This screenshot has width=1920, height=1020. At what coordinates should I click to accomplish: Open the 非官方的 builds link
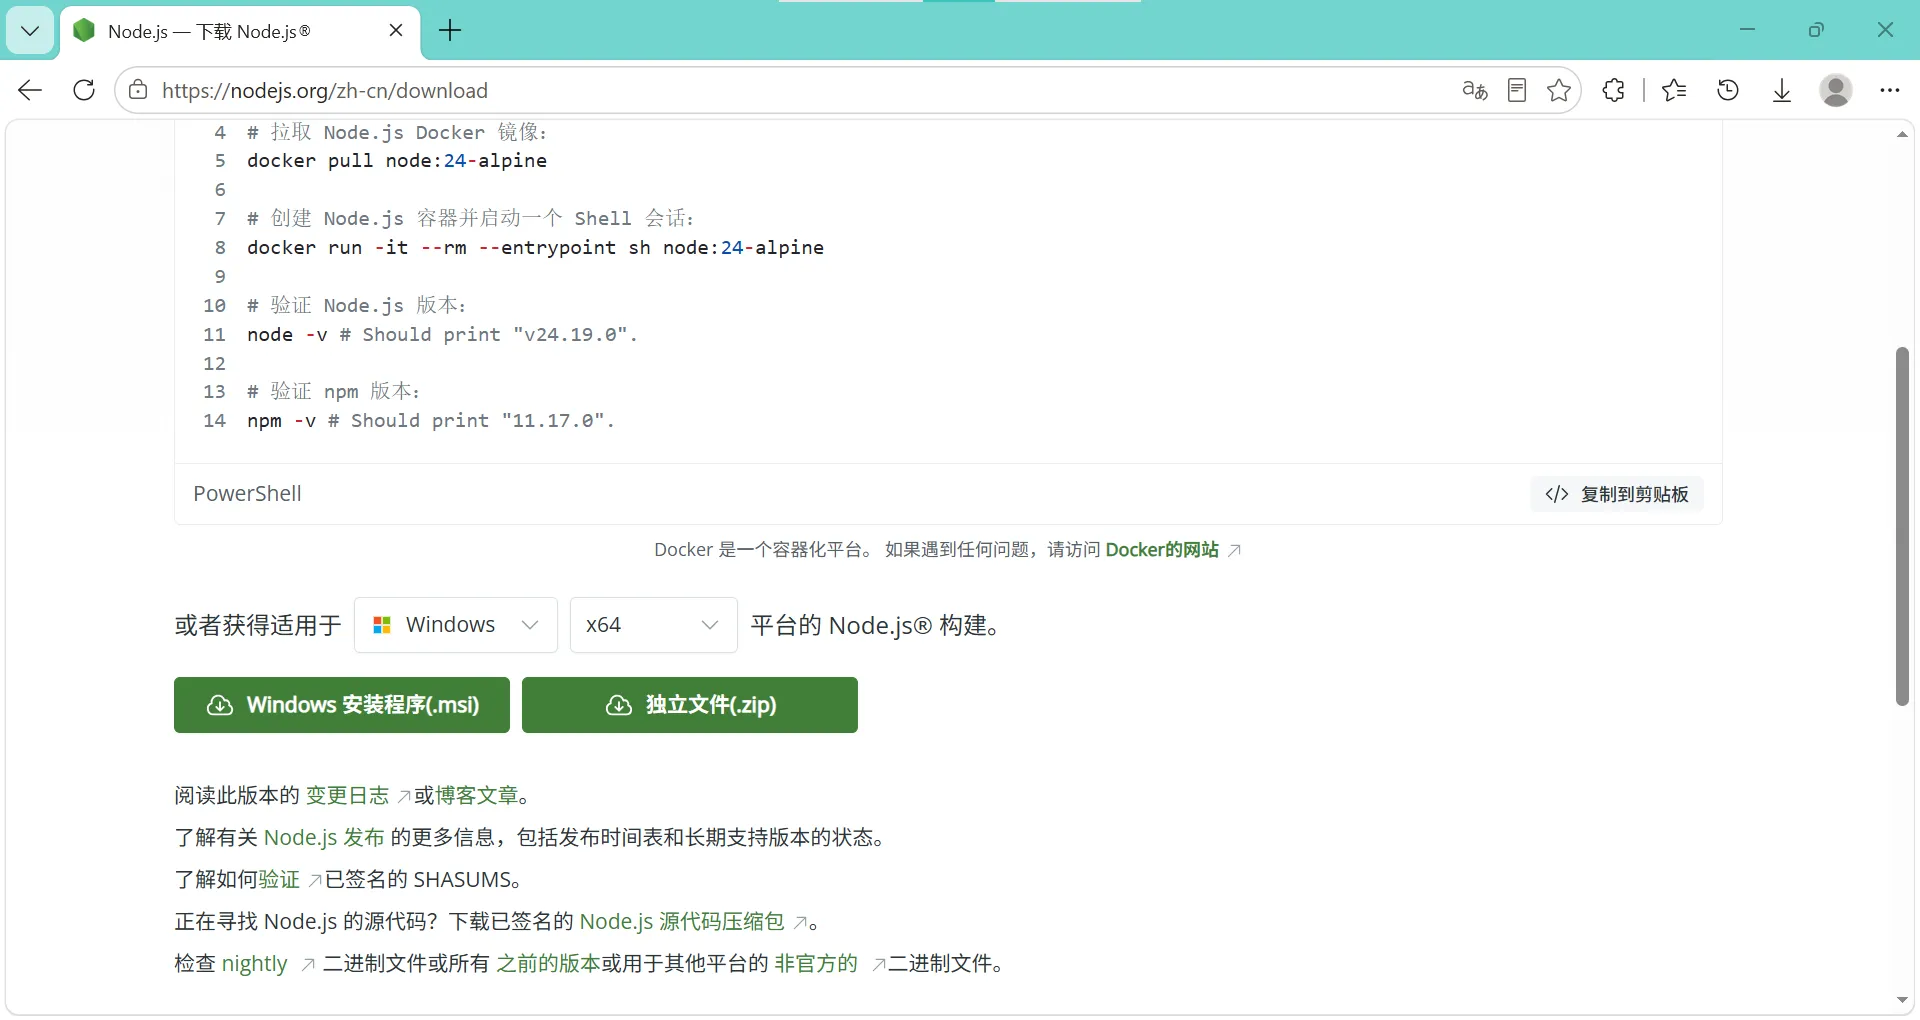coord(816,963)
